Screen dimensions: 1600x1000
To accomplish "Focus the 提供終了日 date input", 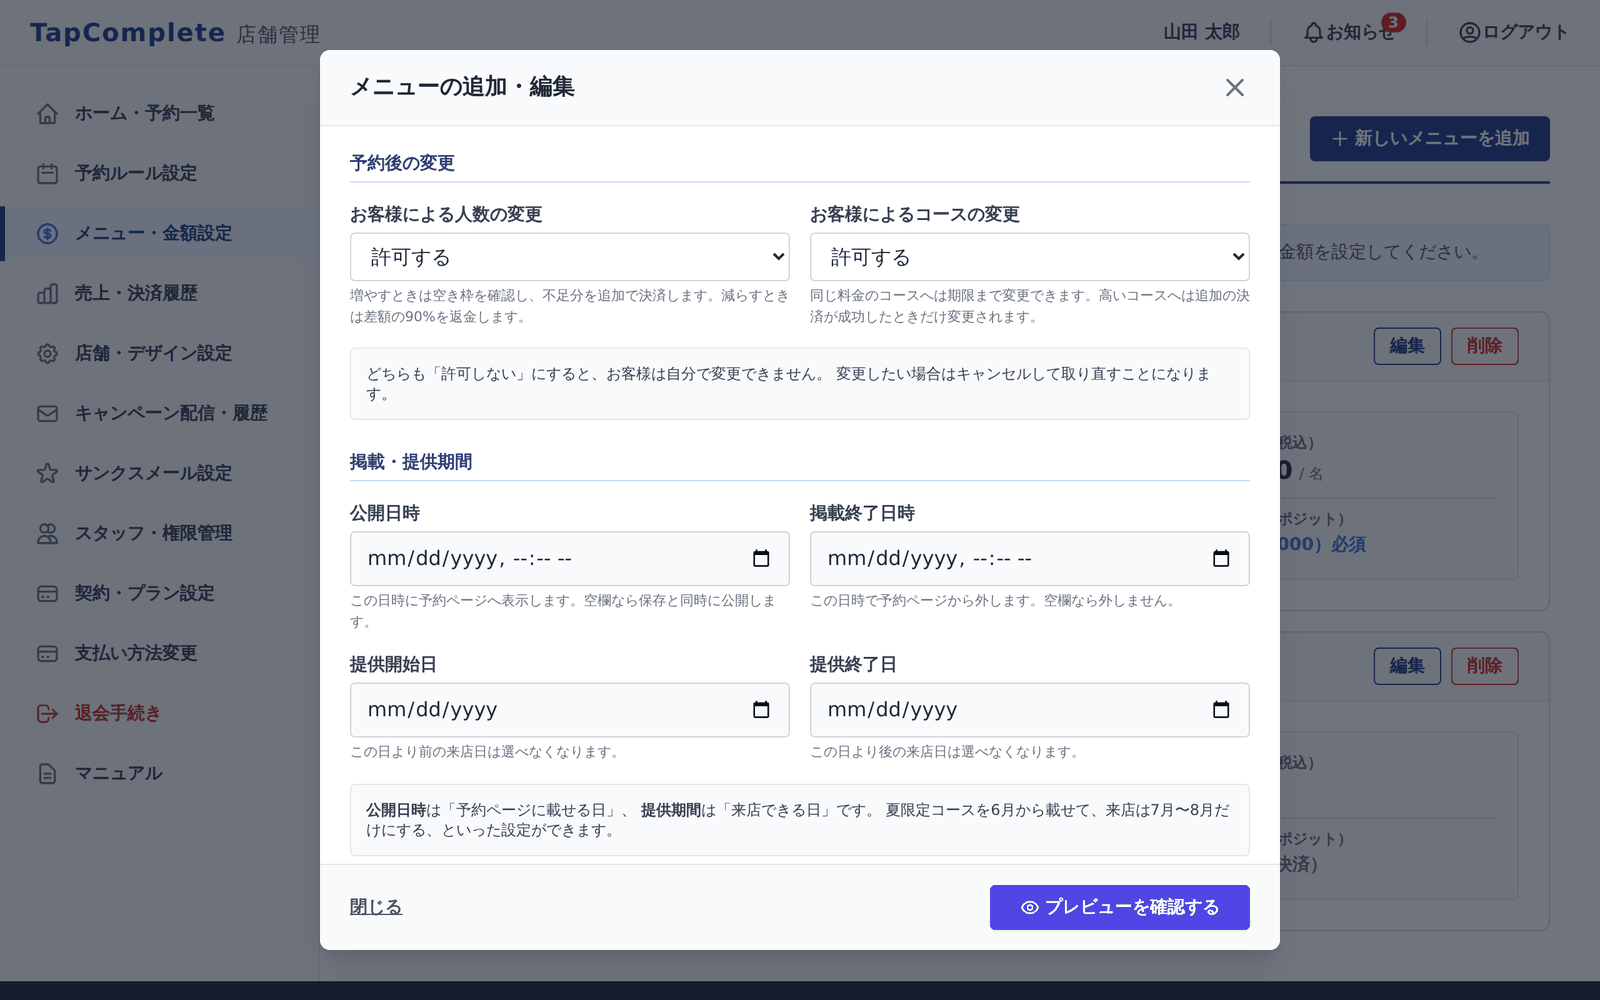I will coord(1030,710).
